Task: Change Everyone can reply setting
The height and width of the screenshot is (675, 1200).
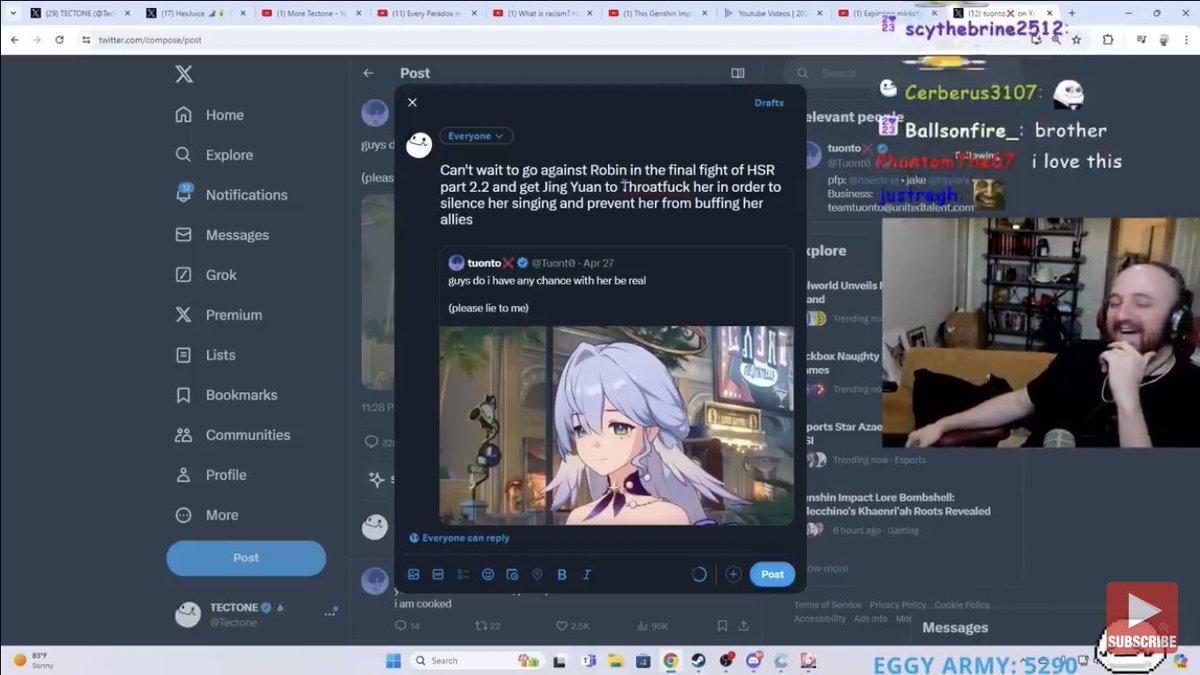Action: pos(459,538)
